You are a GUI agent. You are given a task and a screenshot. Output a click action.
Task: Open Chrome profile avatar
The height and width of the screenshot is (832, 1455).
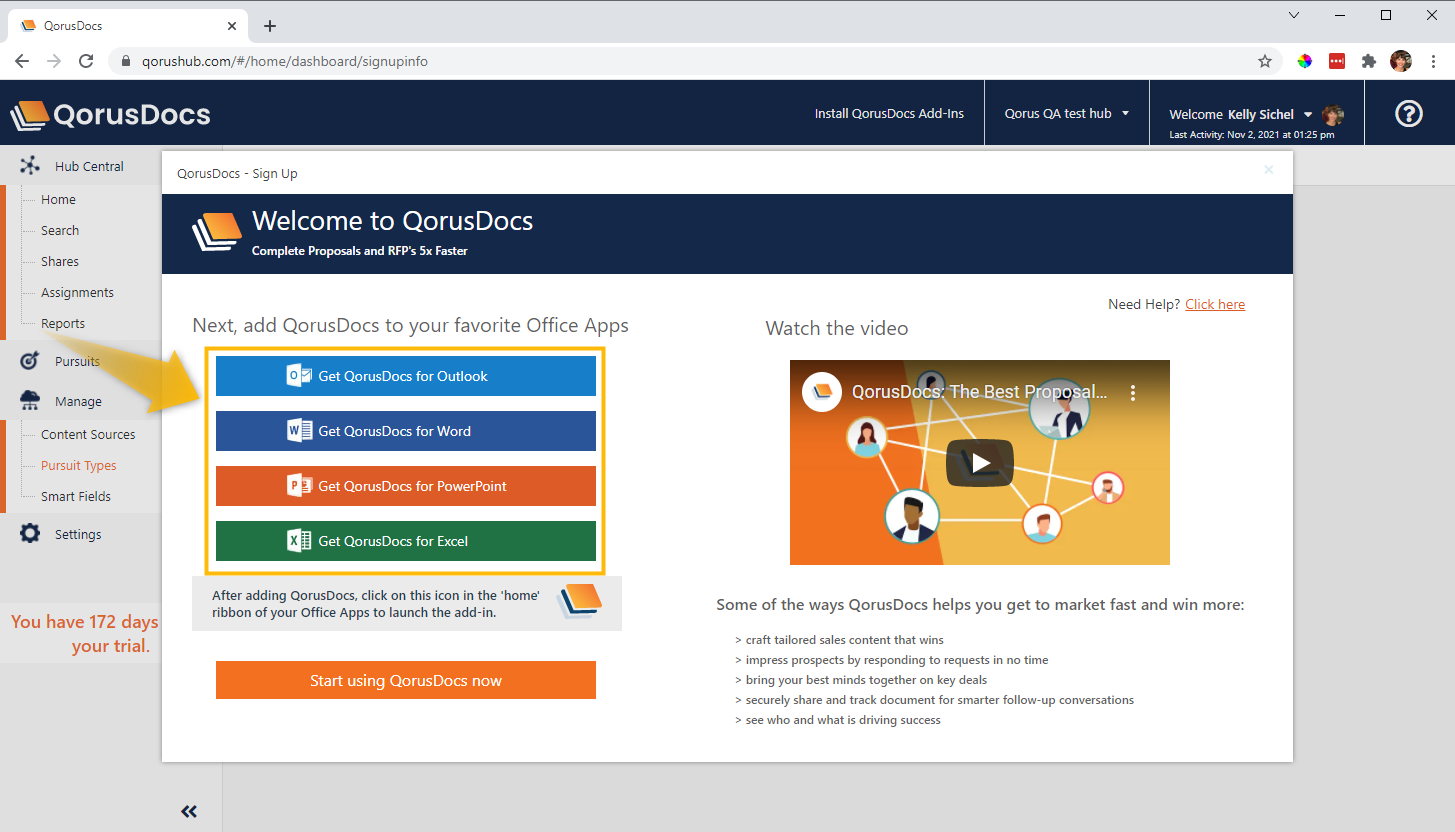click(1401, 61)
